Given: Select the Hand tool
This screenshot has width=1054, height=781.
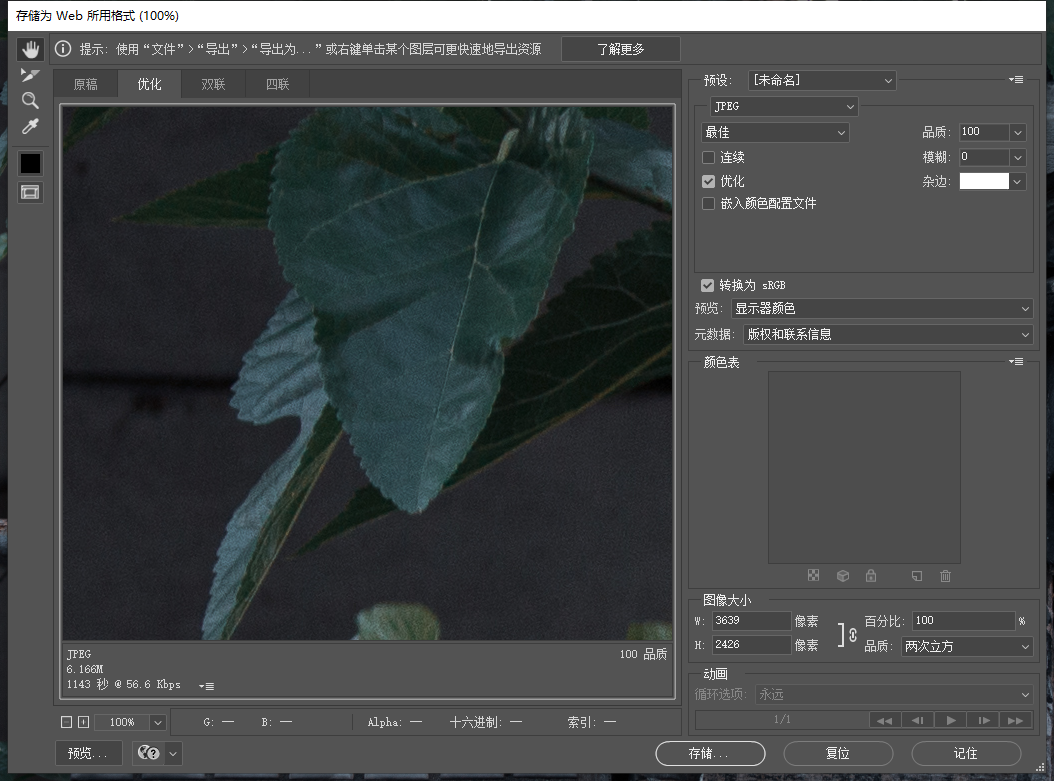Looking at the screenshot, I should coord(30,49).
